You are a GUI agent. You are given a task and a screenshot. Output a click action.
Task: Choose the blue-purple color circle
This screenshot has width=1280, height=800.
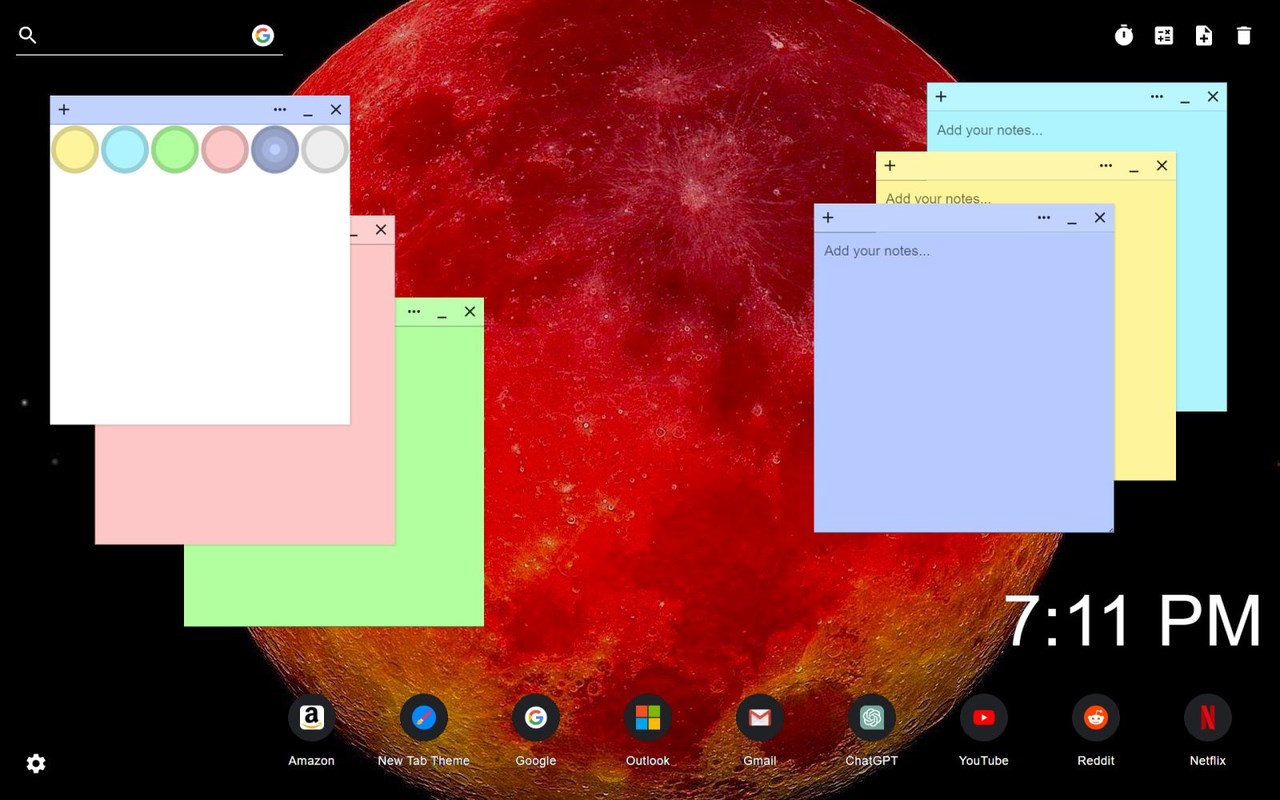click(x=275, y=150)
